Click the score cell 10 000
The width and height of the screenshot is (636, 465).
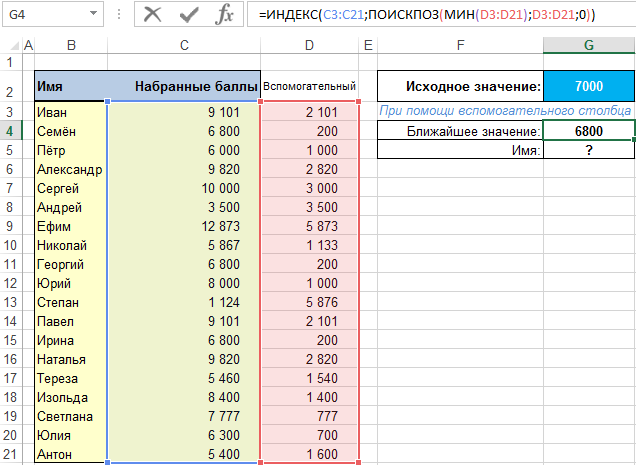click(x=184, y=188)
